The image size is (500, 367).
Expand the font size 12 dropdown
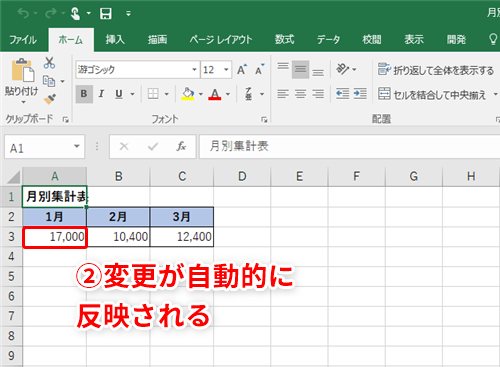[x=226, y=70]
